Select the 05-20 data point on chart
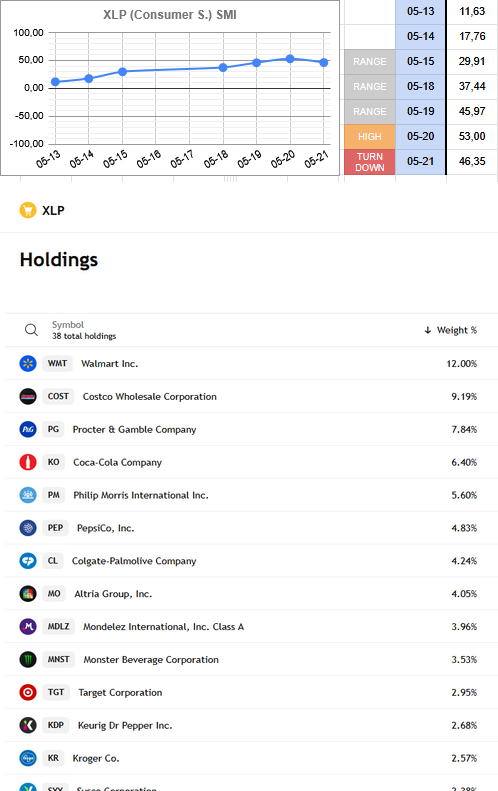This screenshot has width=498, height=791. (290, 59)
